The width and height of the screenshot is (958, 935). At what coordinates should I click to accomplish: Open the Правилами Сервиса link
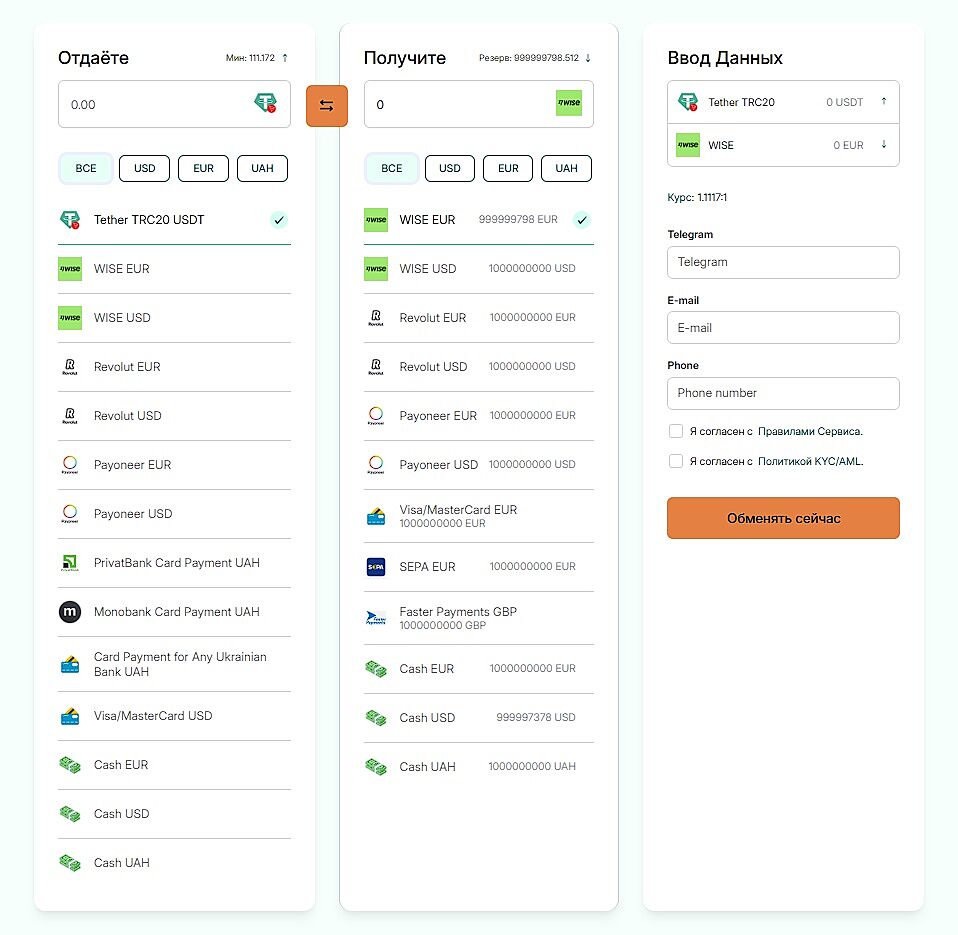click(x=810, y=432)
